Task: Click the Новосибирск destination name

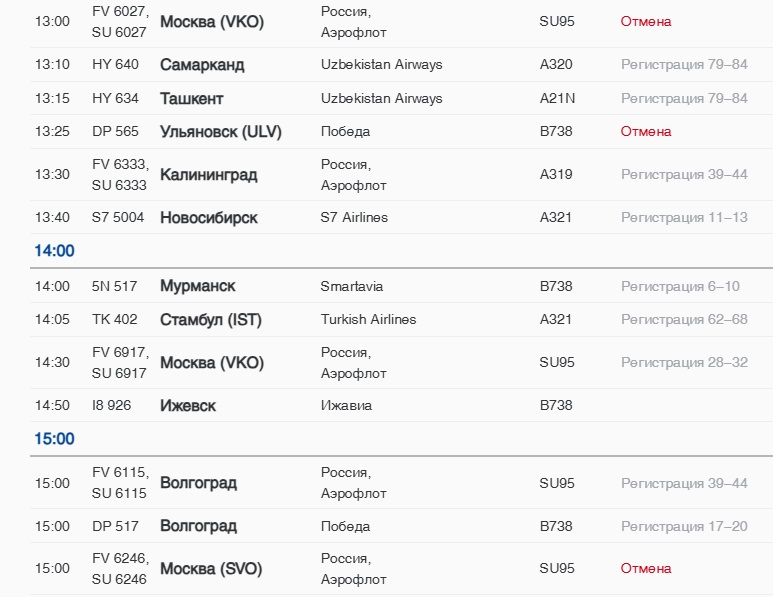Action: (208, 218)
